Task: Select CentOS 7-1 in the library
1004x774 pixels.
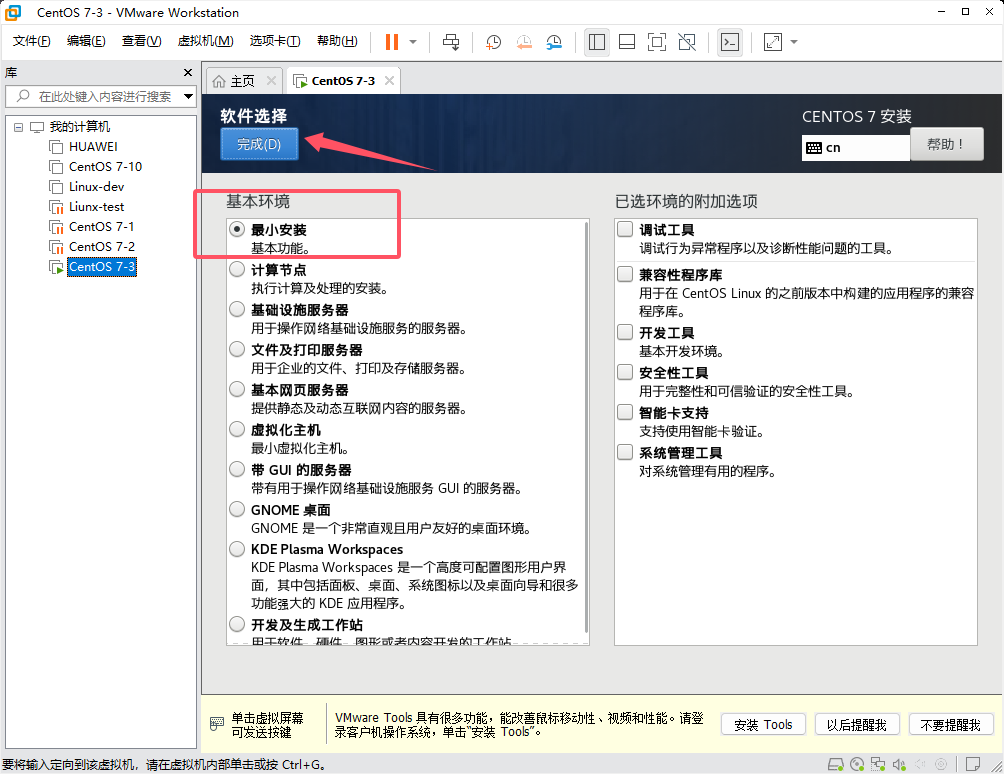Action: [101, 227]
